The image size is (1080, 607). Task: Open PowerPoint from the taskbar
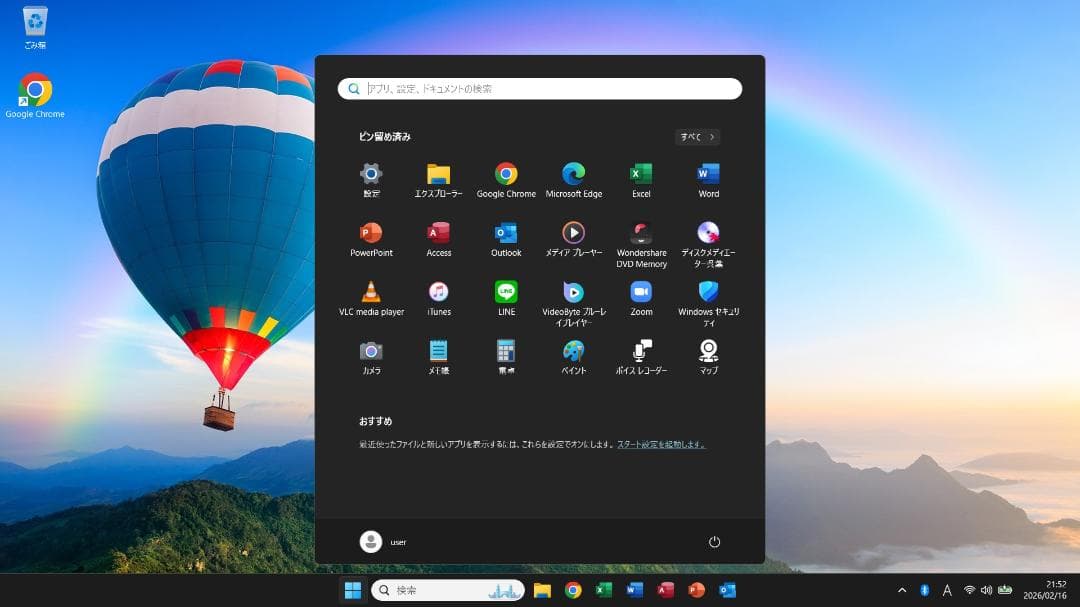pyautogui.click(x=696, y=590)
